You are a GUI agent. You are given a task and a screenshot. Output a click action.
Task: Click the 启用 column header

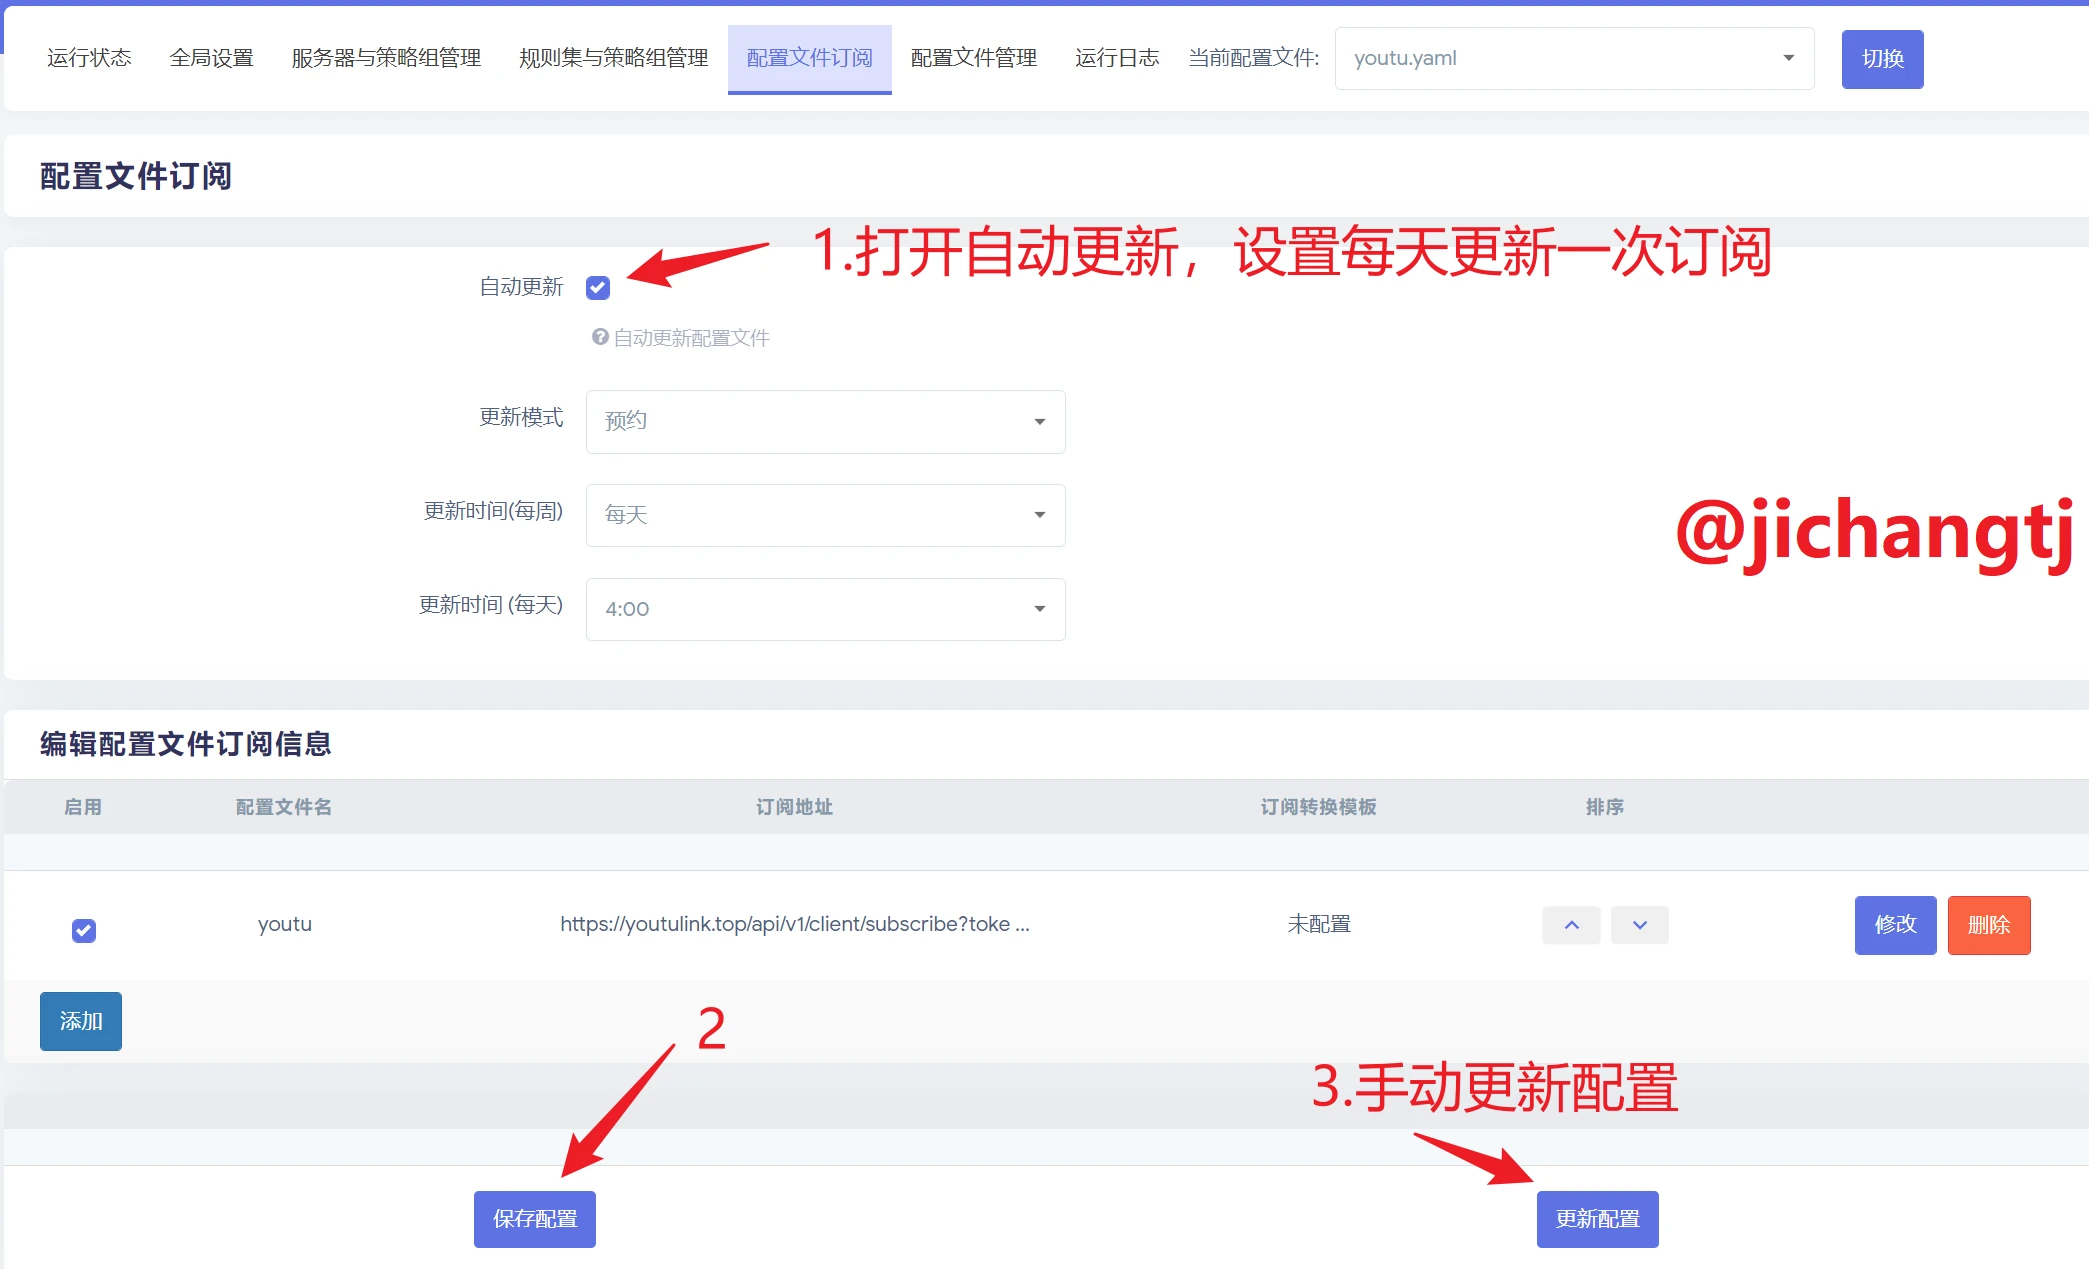(83, 807)
